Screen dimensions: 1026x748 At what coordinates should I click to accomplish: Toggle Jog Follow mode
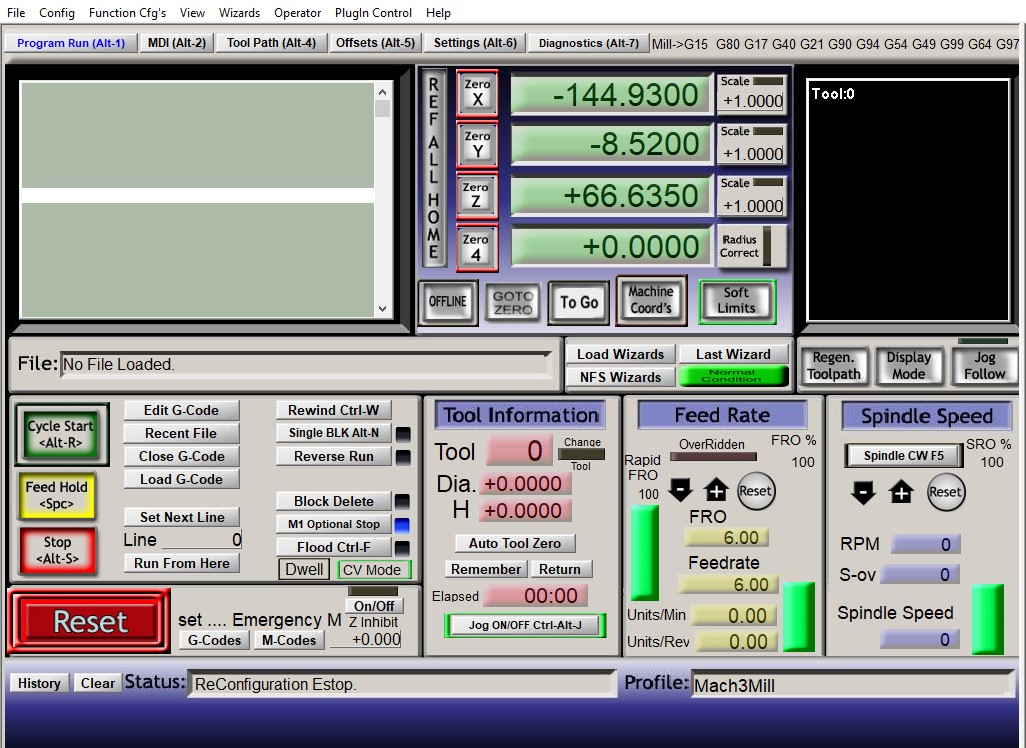(x=984, y=366)
